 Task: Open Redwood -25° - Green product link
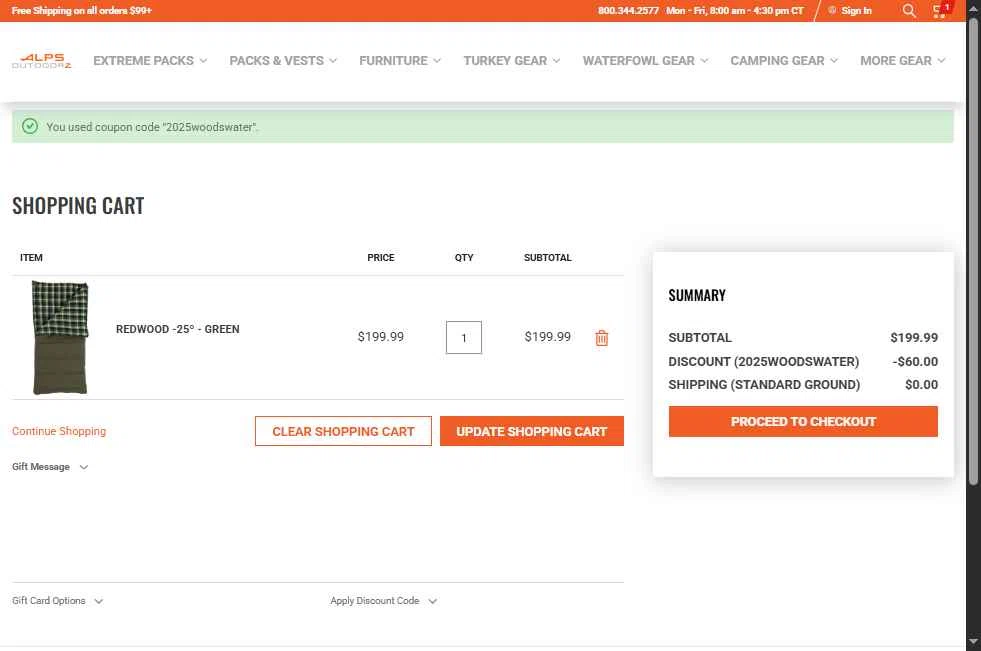(x=178, y=329)
